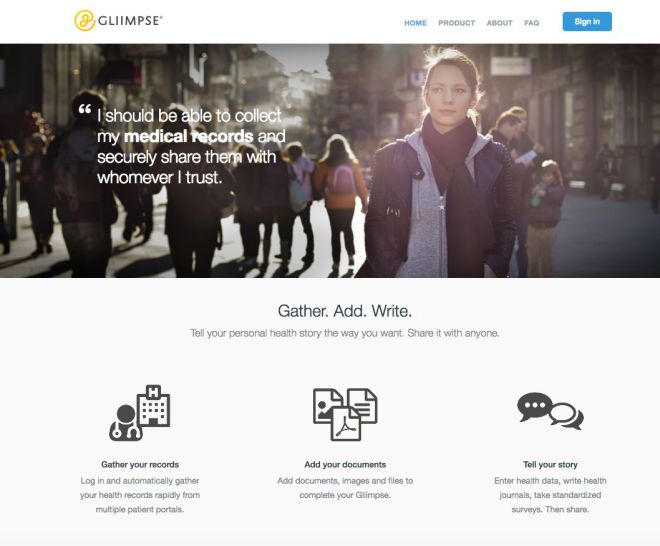Click the GLIIMPSE wordmark text
This screenshot has width=660, height=546.
(130, 21)
